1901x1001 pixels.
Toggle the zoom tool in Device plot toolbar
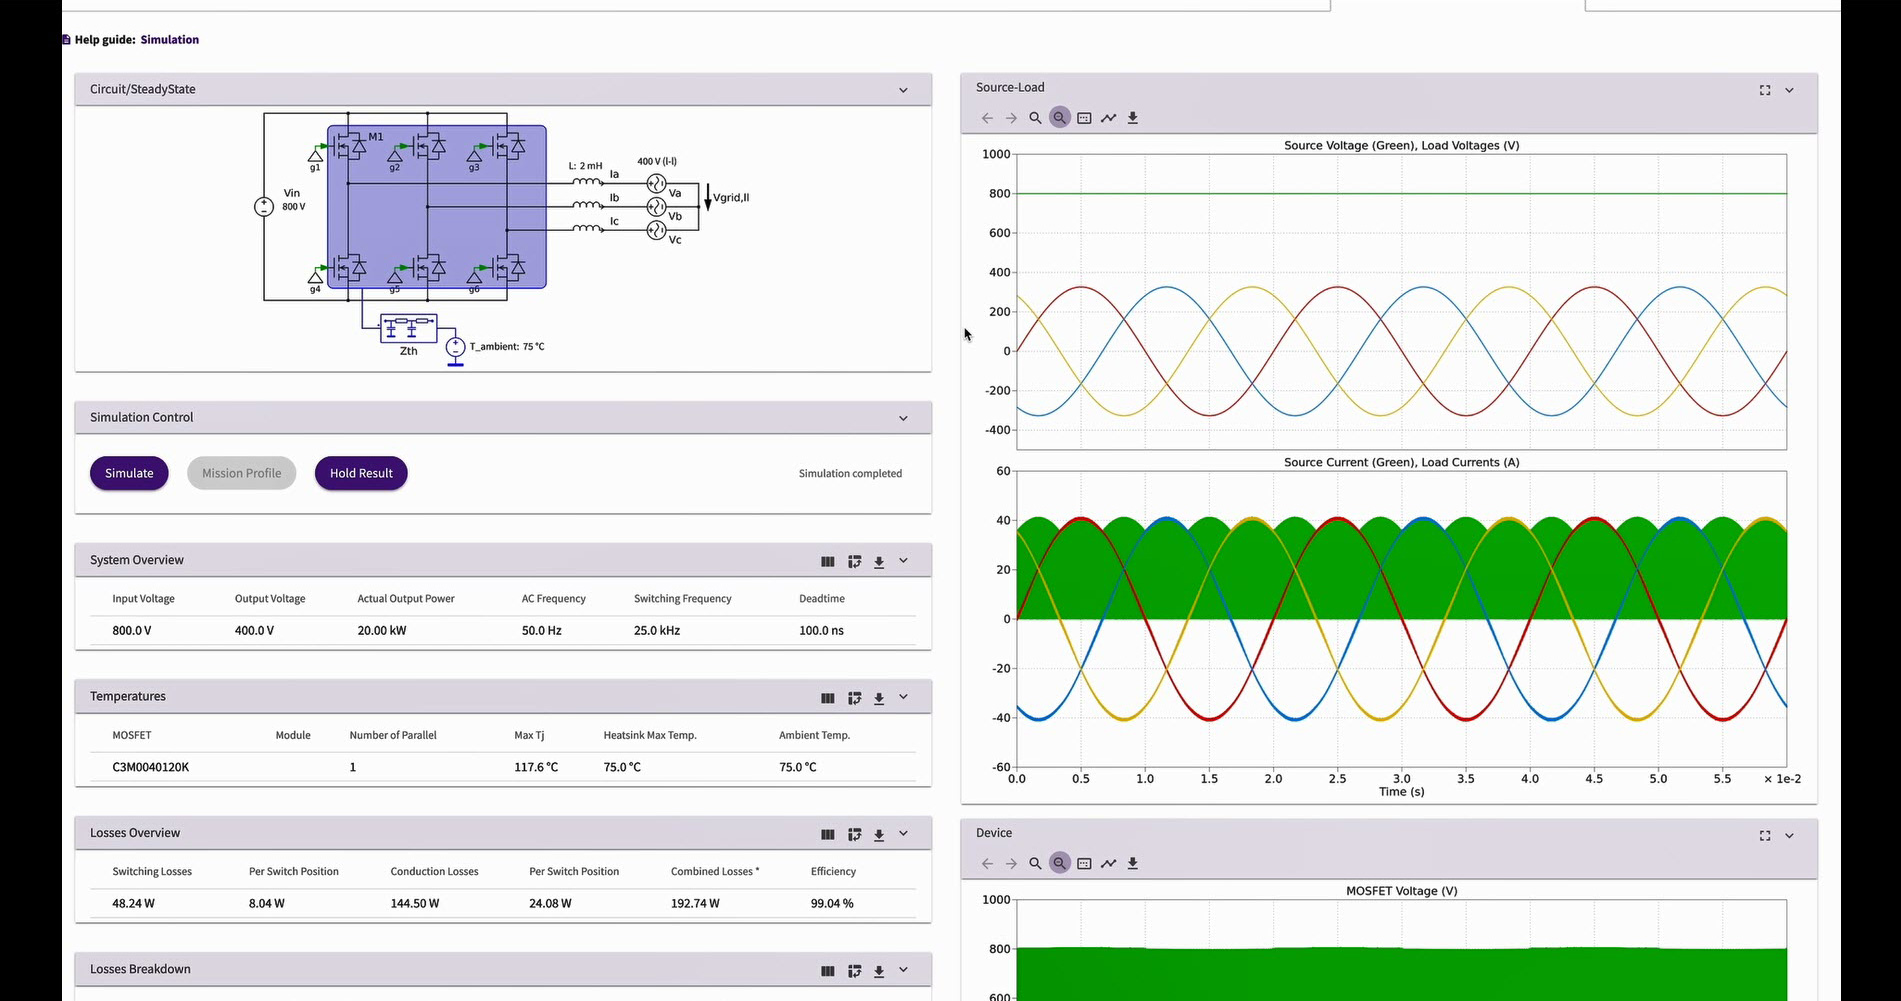point(1059,863)
